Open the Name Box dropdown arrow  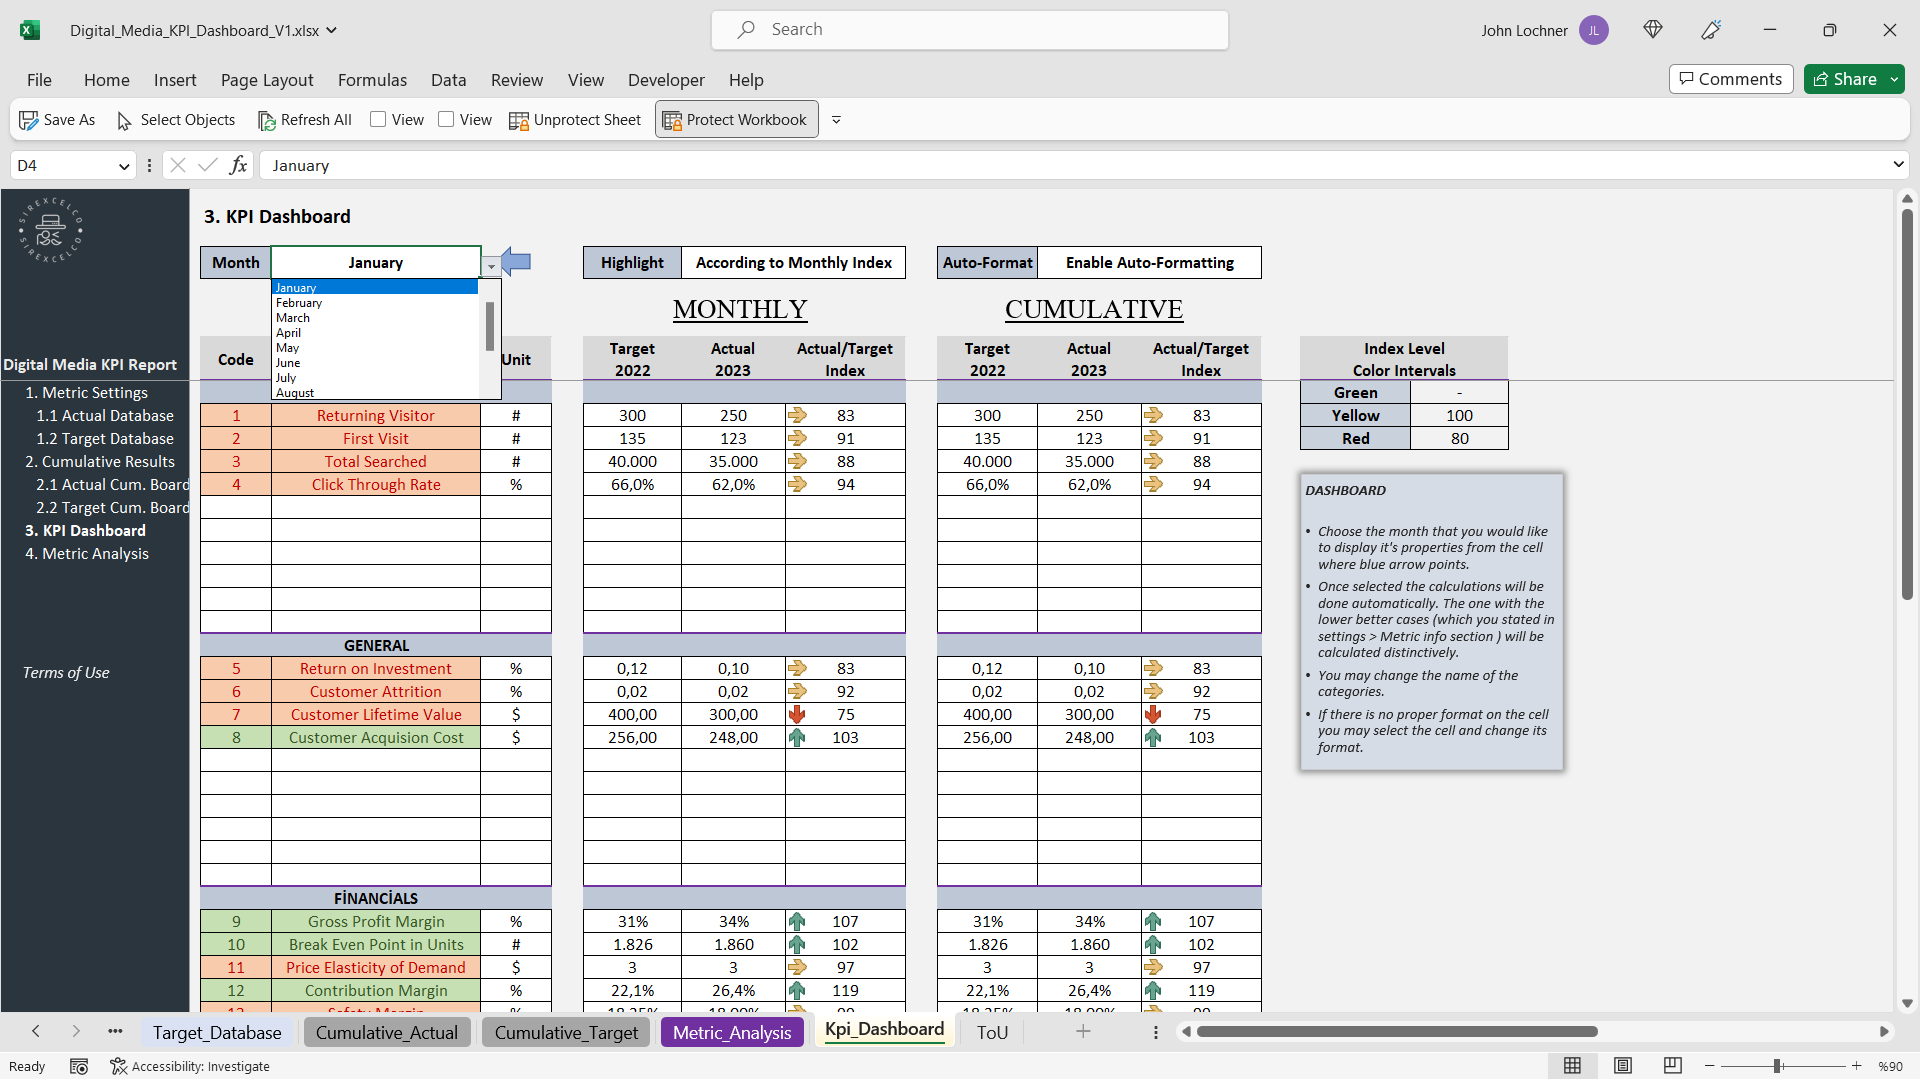tap(124, 166)
